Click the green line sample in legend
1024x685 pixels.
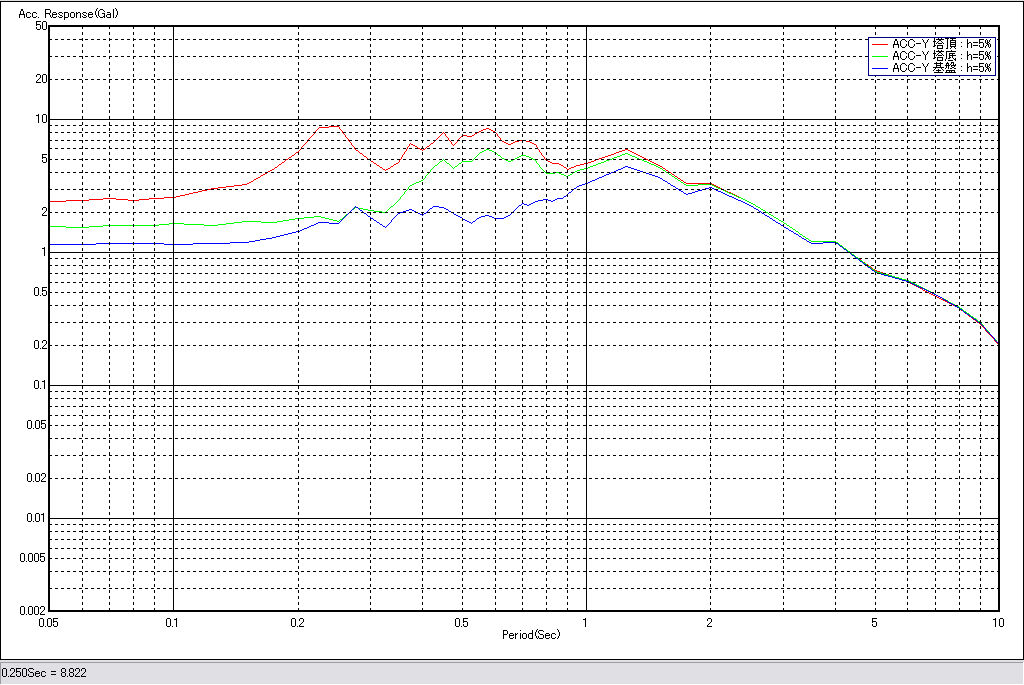880,56
